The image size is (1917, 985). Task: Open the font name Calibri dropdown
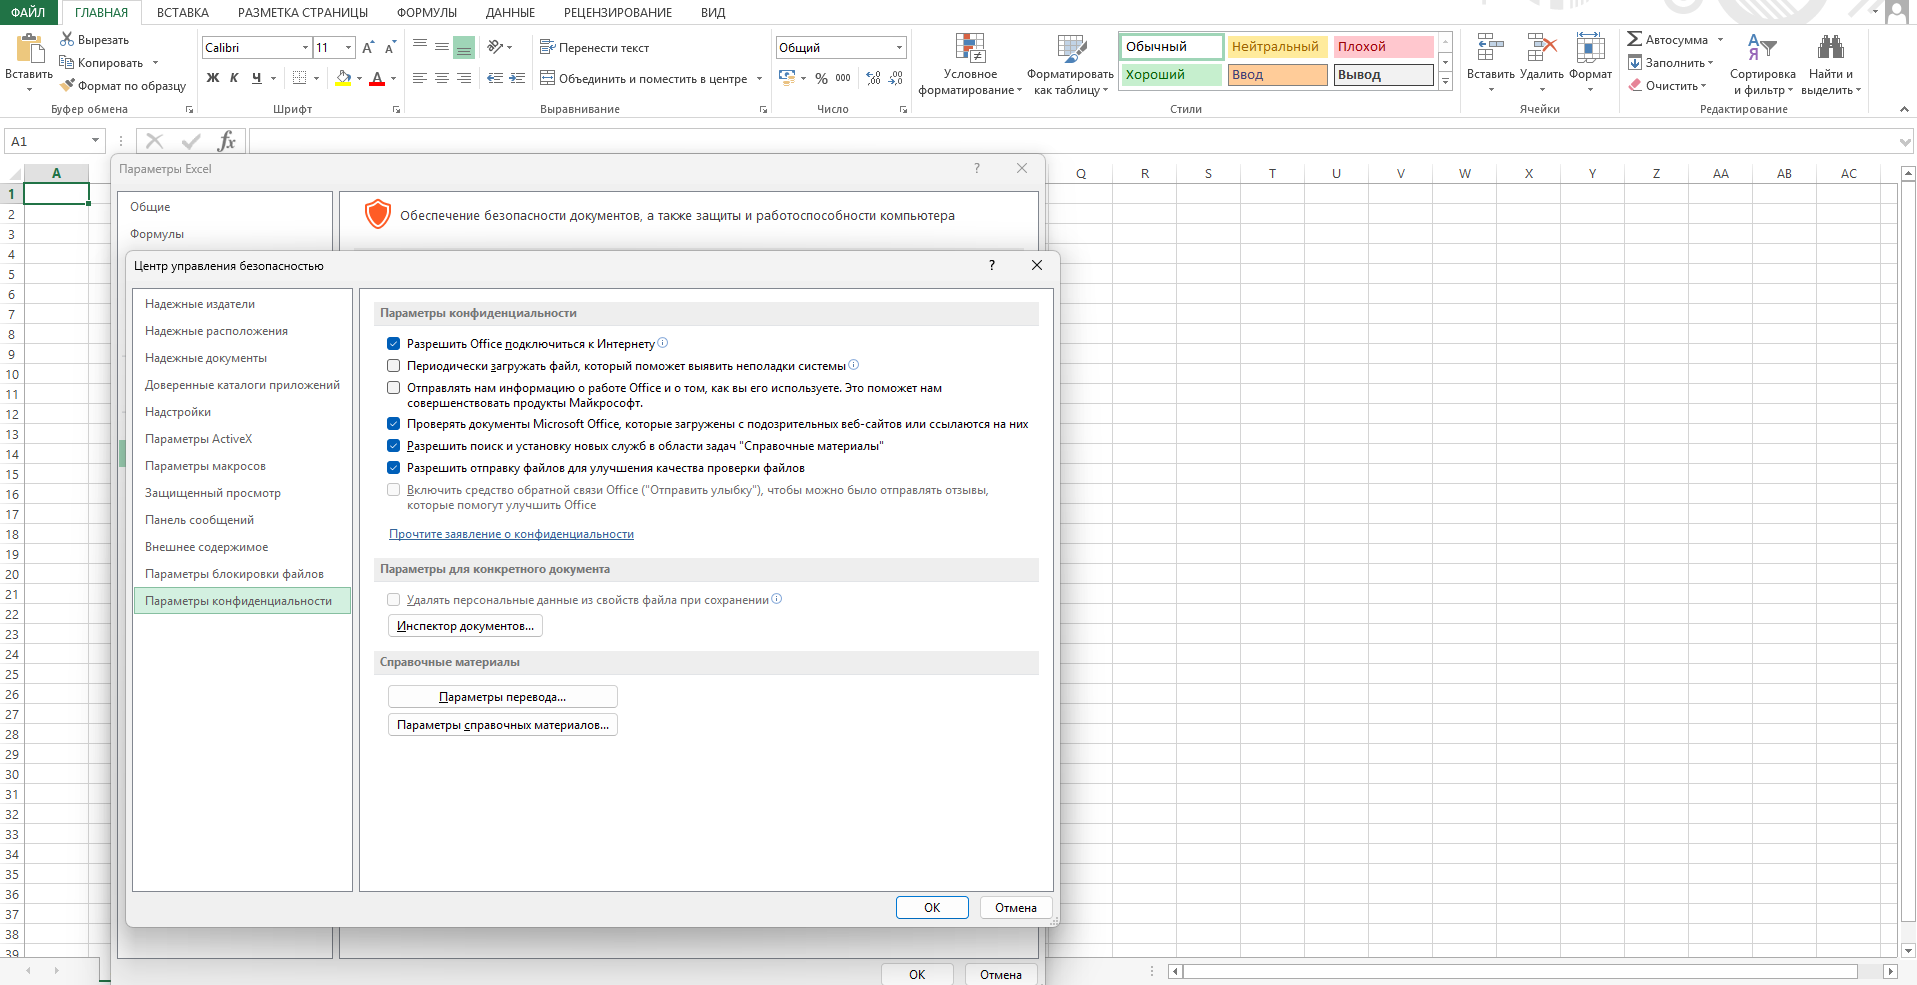pyautogui.click(x=305, y=47)
